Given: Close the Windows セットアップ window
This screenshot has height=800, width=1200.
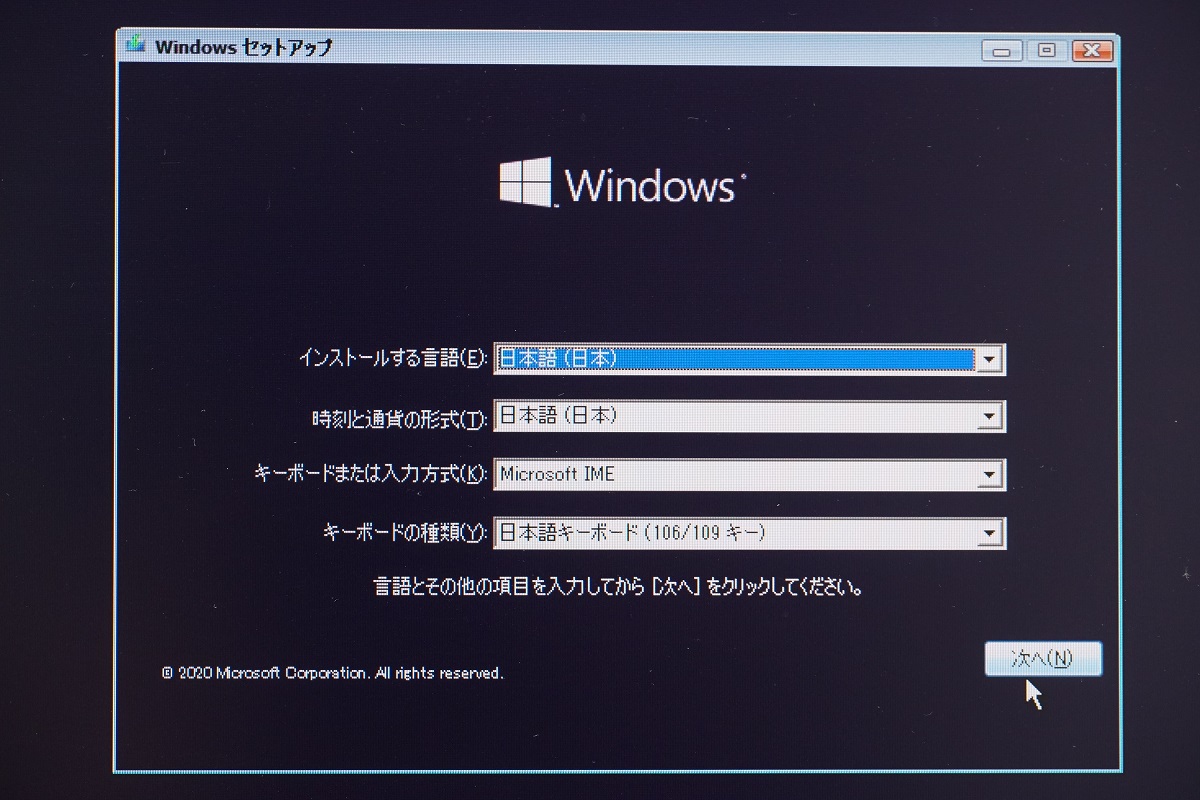Looking at the screenshot, I should coord(1092,50).
